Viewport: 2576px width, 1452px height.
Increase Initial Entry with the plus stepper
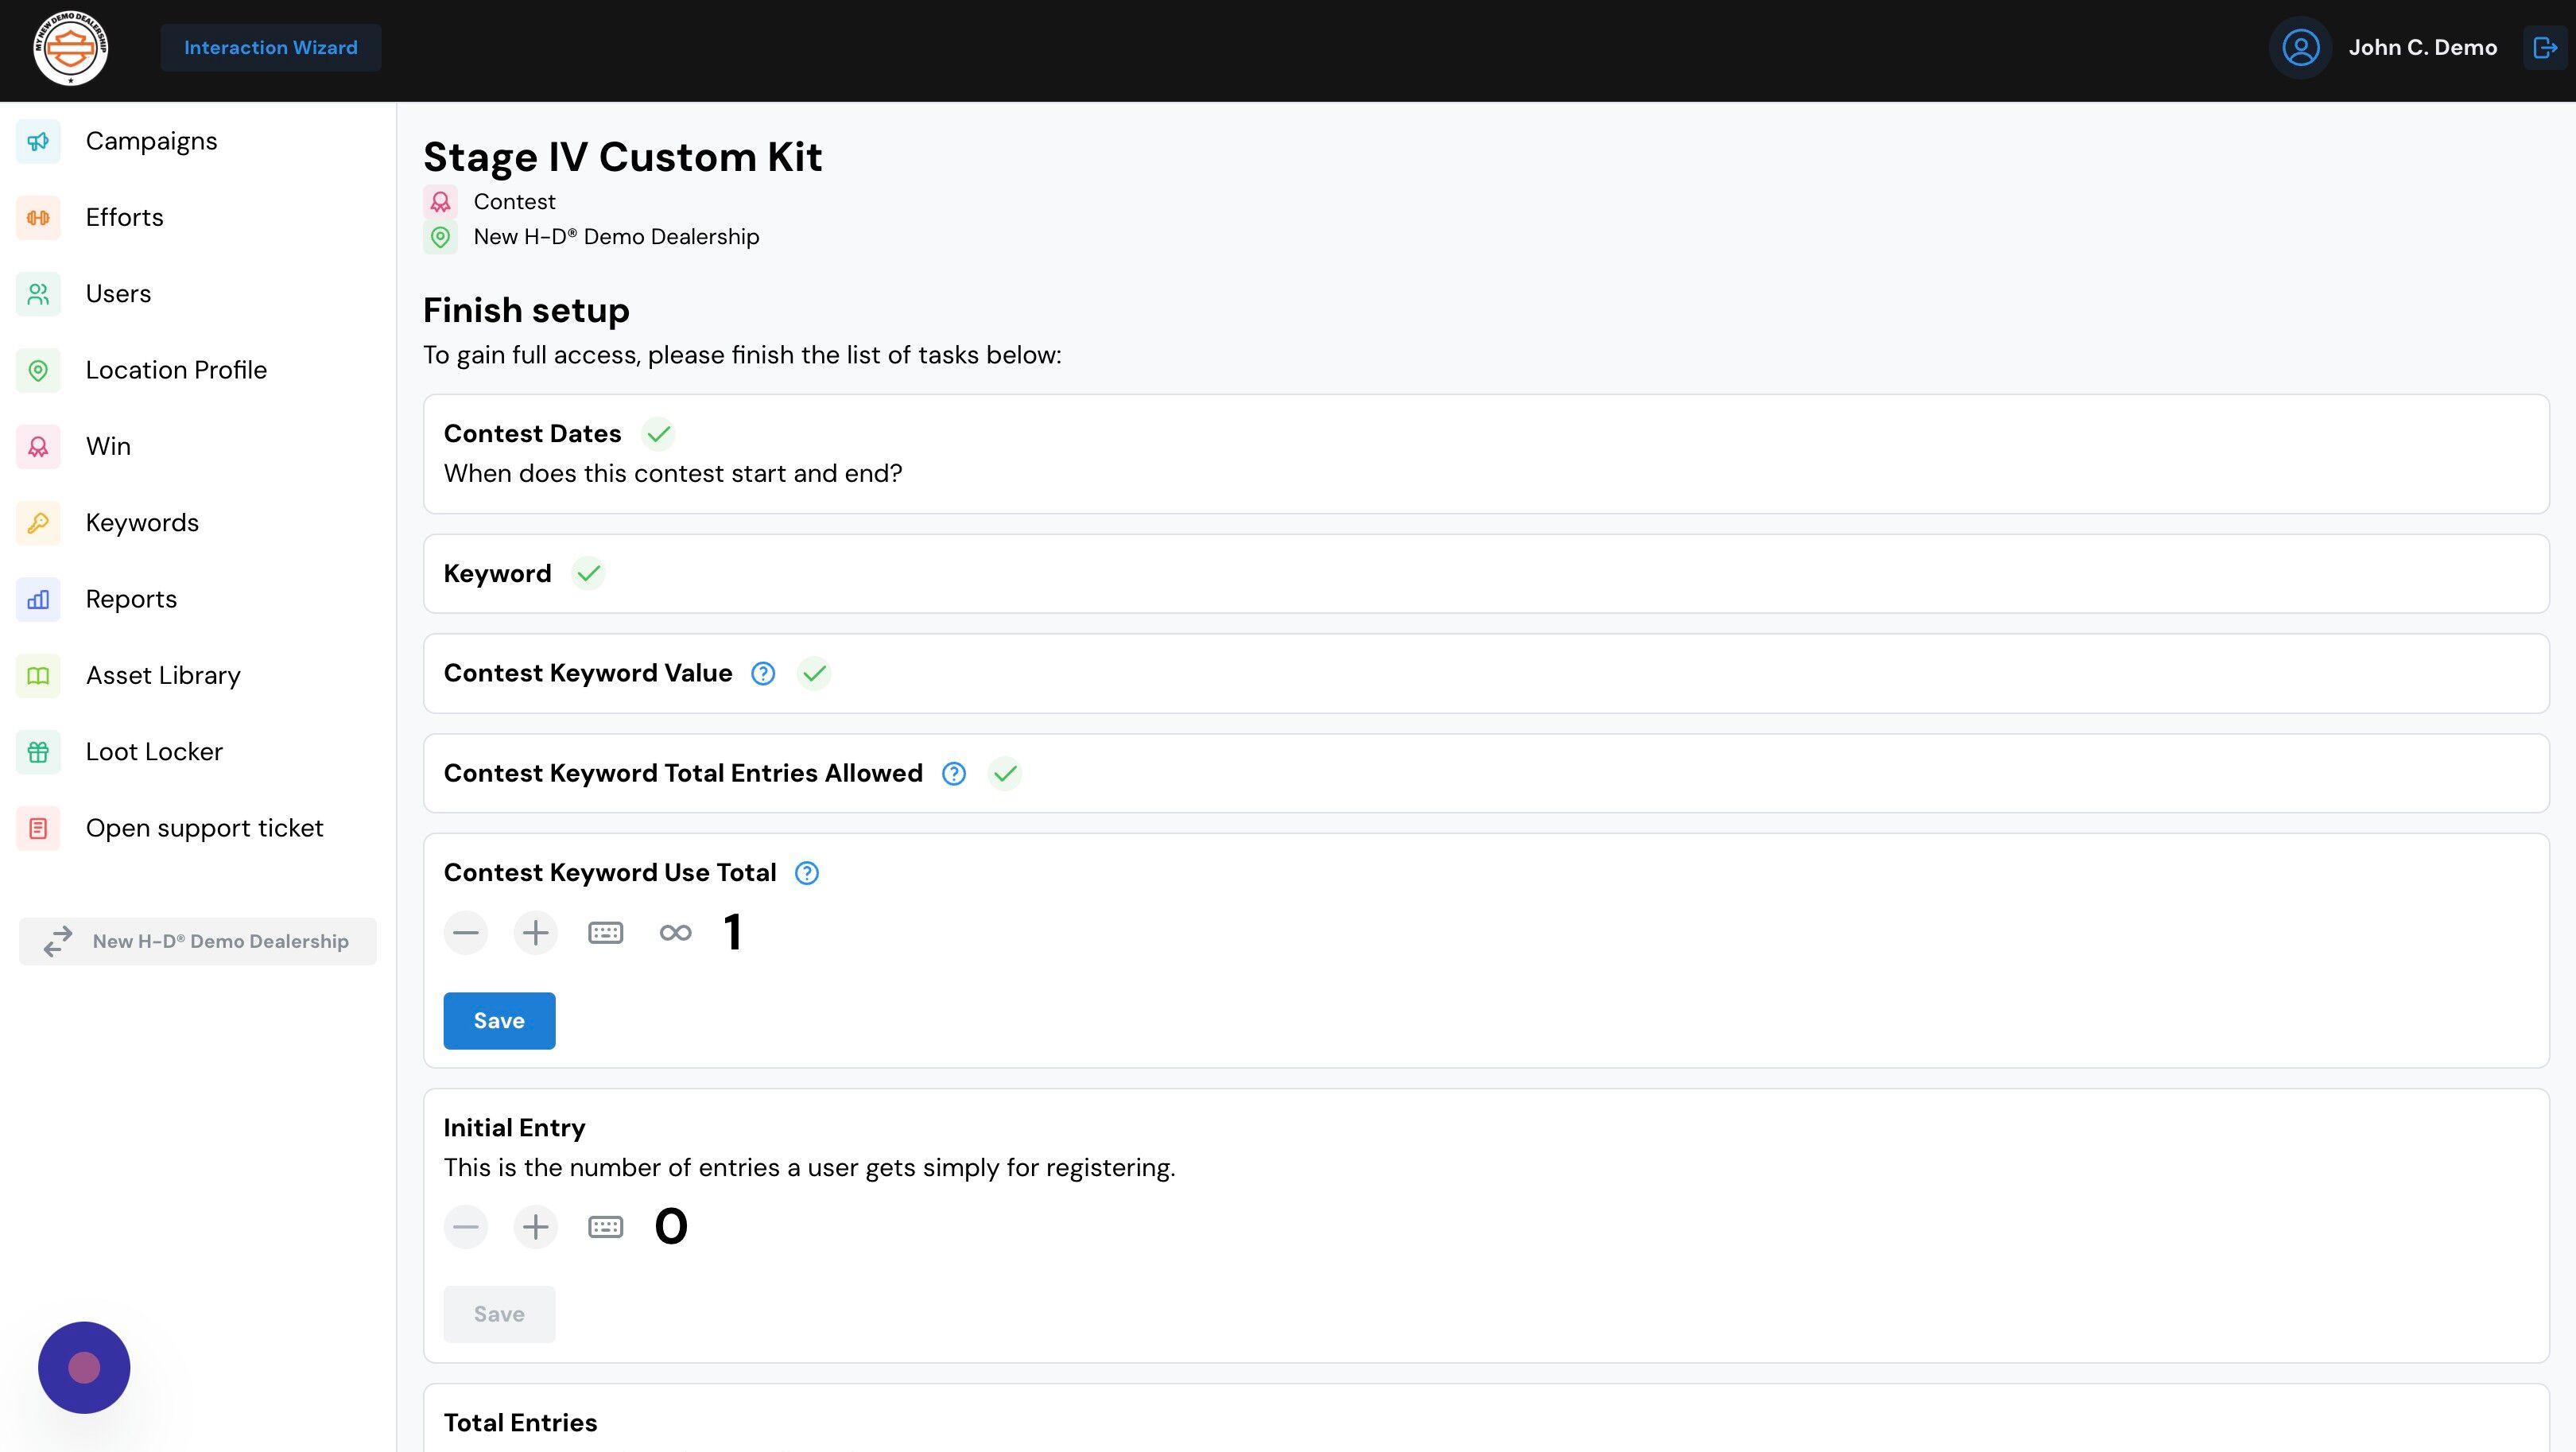point(535,1226)
